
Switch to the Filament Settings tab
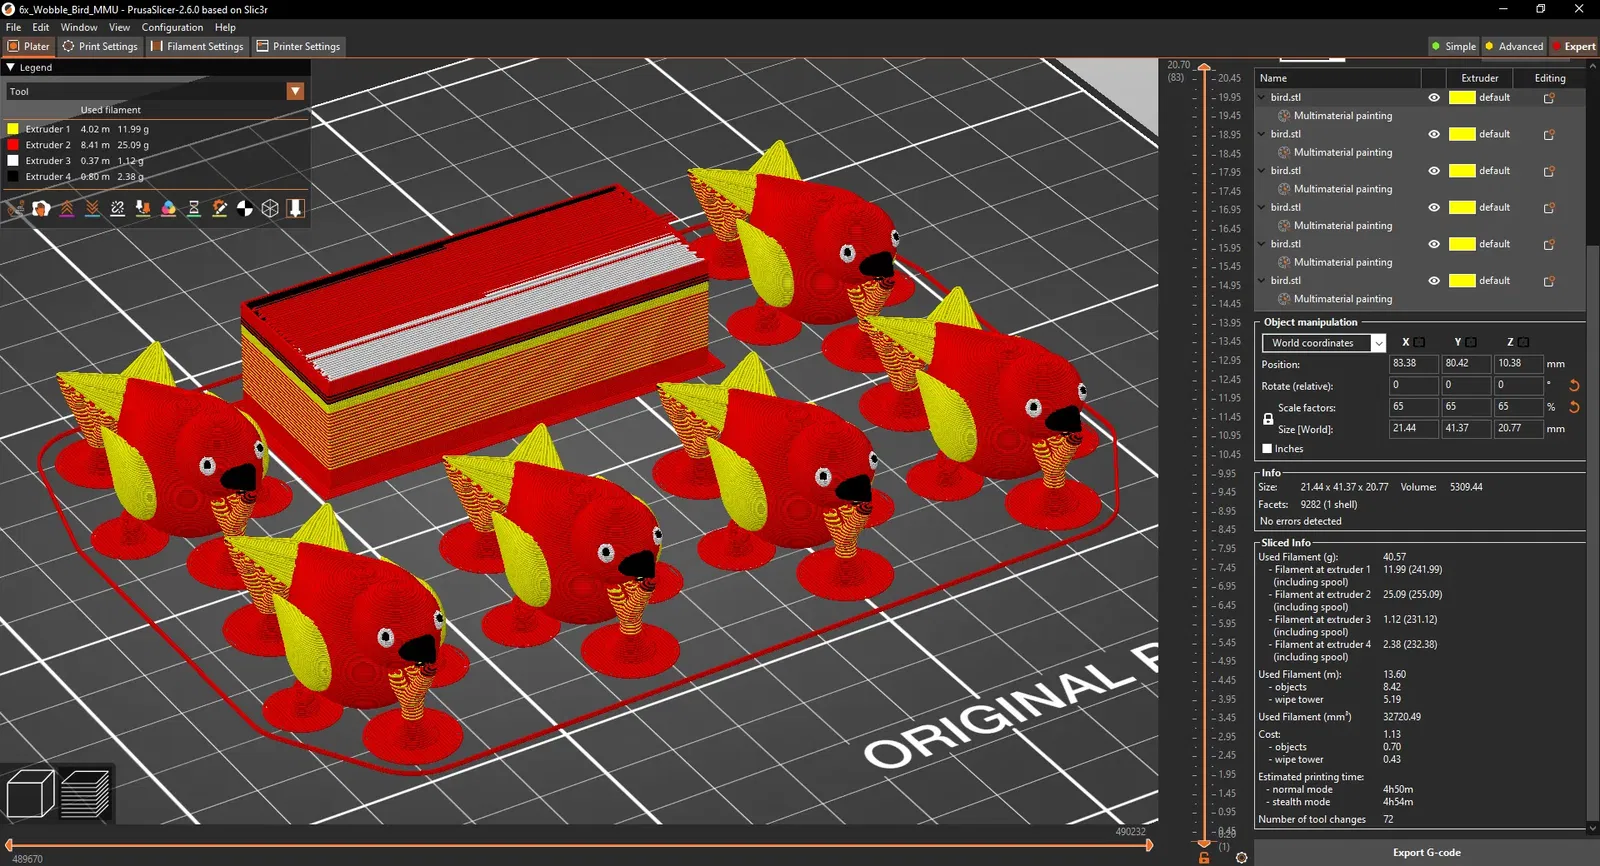(197, 46)
